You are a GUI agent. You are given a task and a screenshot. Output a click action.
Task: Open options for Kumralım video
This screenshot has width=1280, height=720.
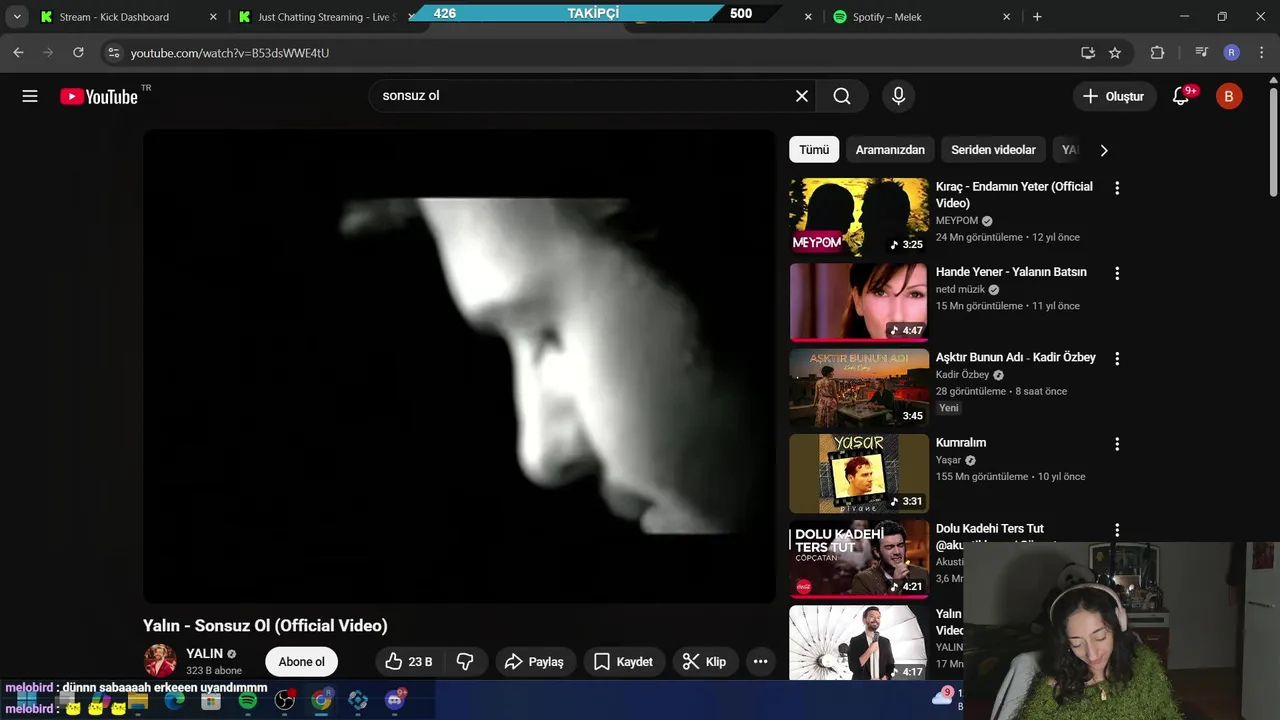coord(1117,444)
